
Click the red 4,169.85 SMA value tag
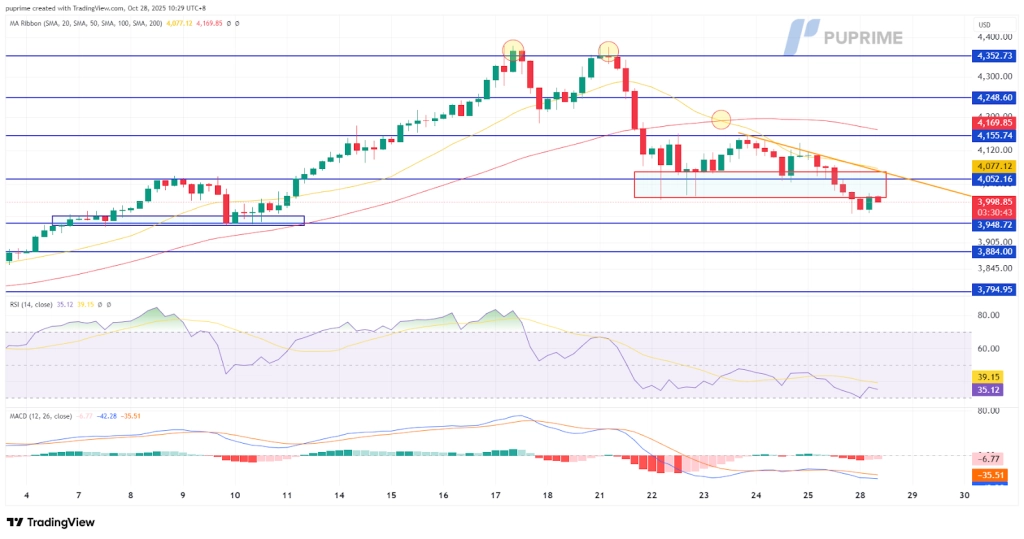[994, 123]
